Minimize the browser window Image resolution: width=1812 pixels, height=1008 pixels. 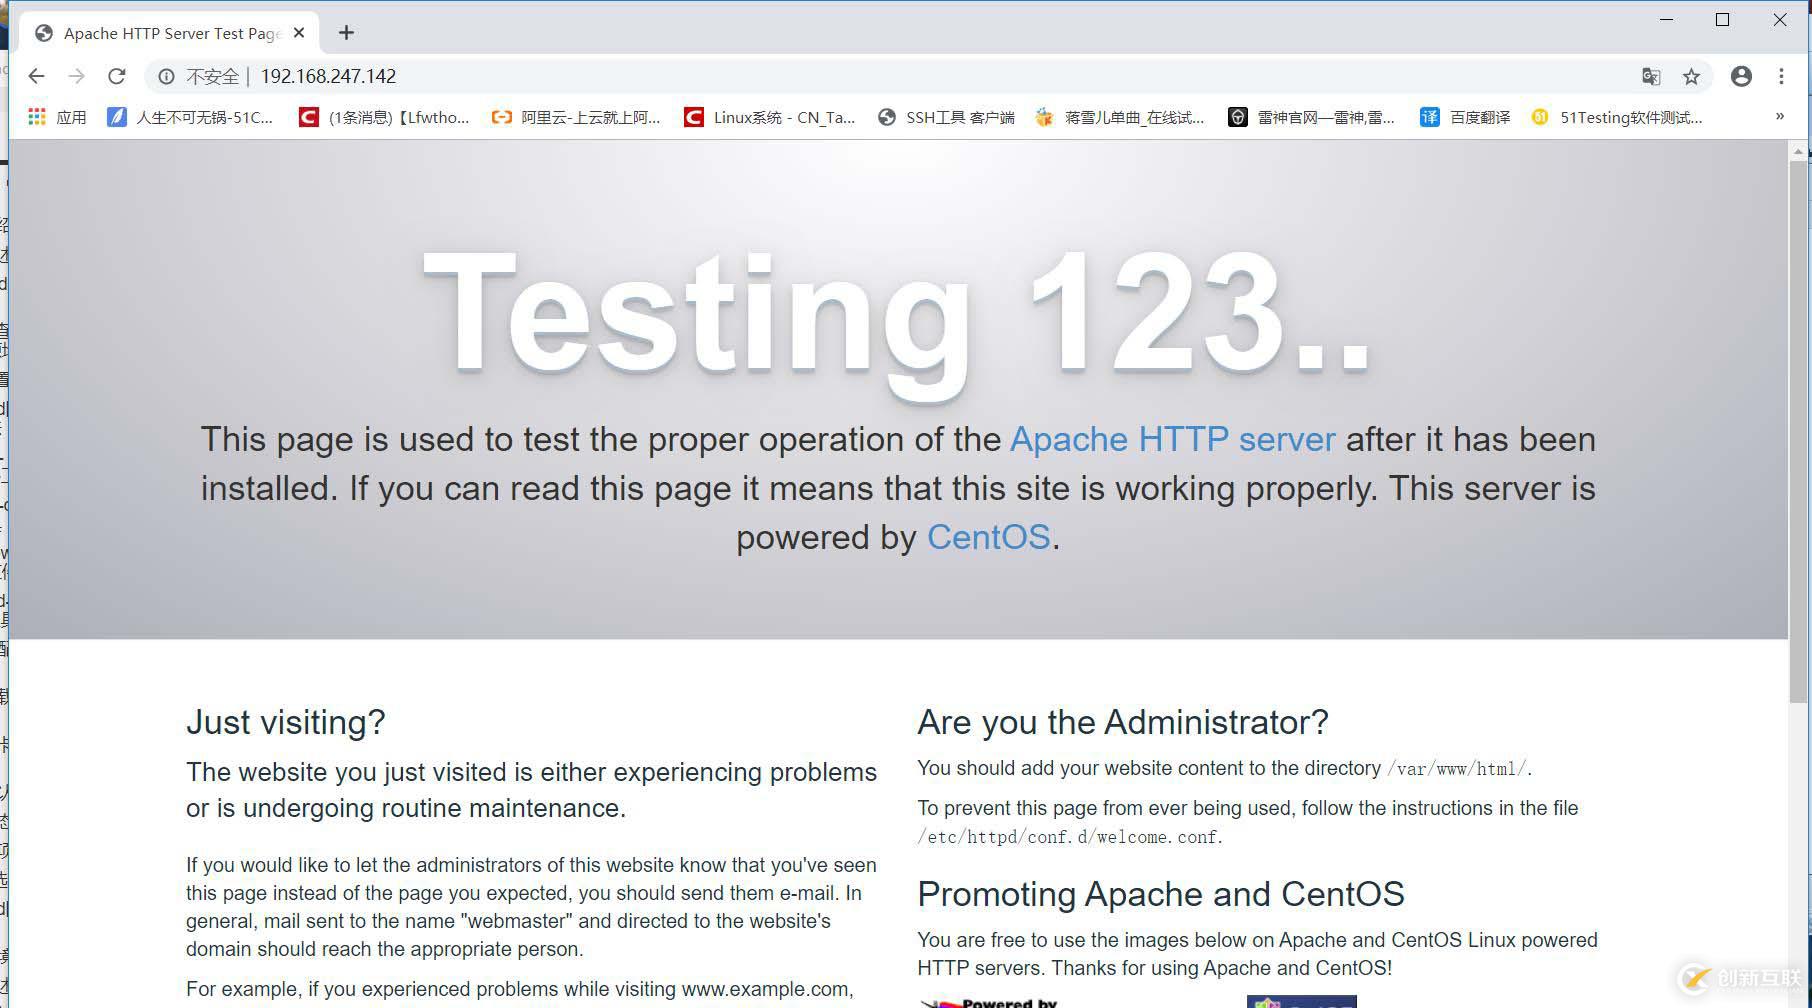(1667, 19)
